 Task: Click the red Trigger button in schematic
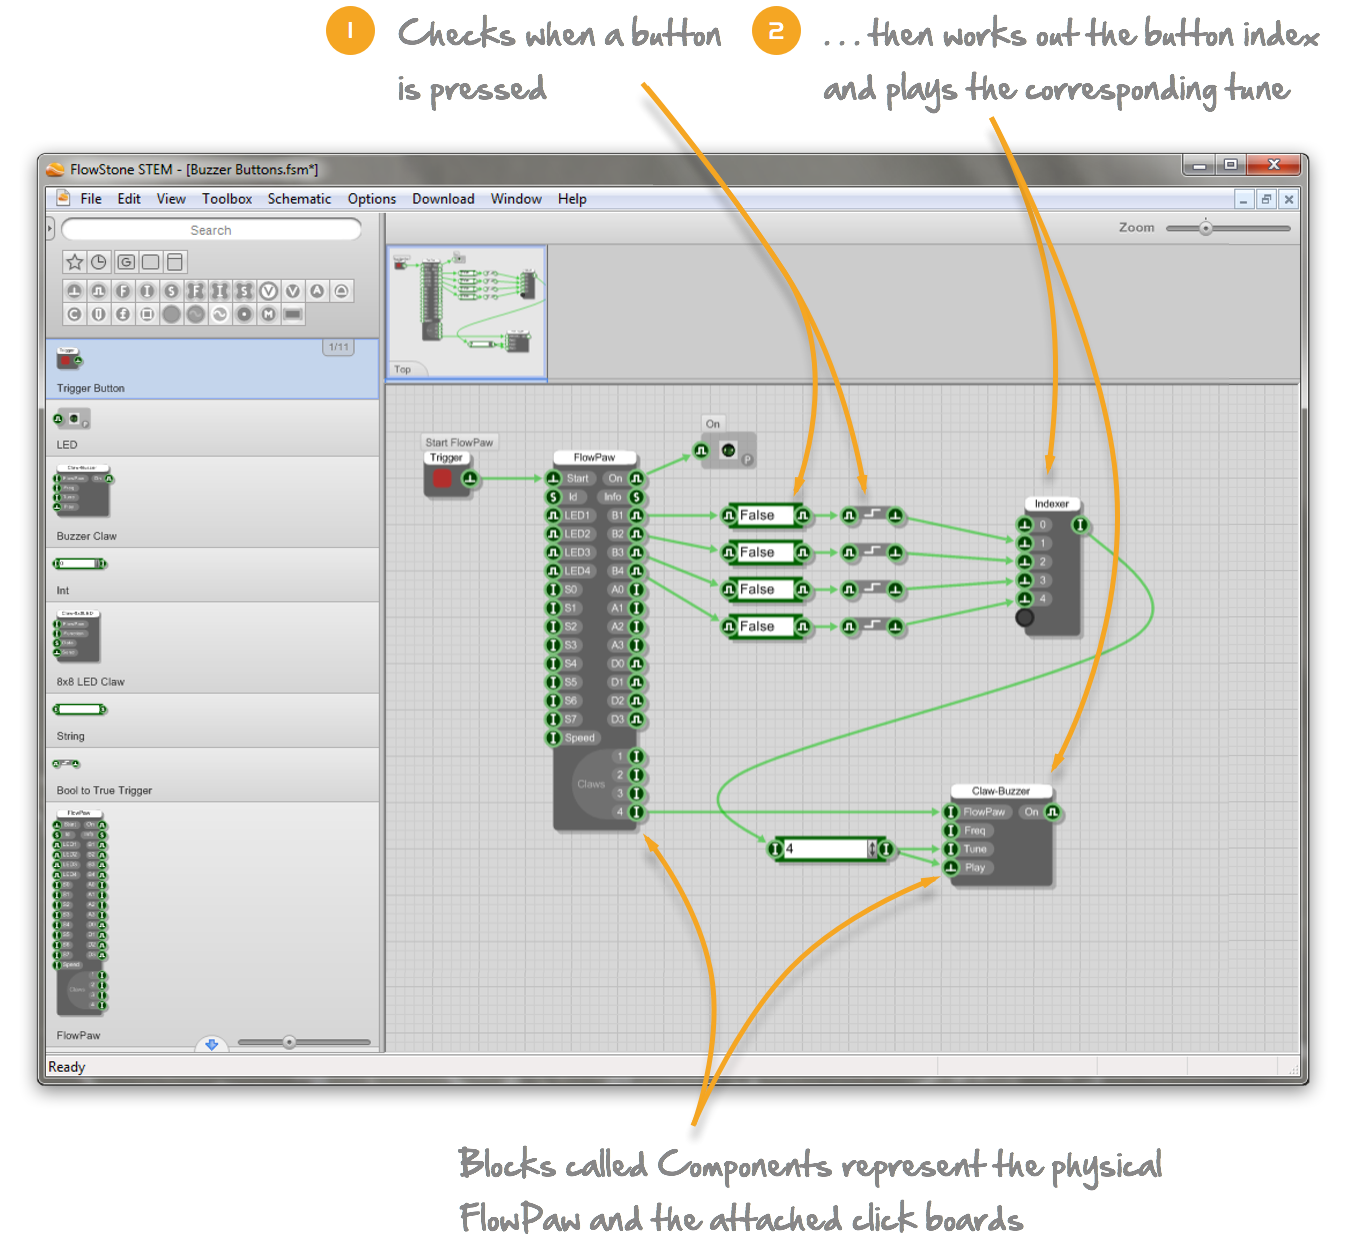442,479
